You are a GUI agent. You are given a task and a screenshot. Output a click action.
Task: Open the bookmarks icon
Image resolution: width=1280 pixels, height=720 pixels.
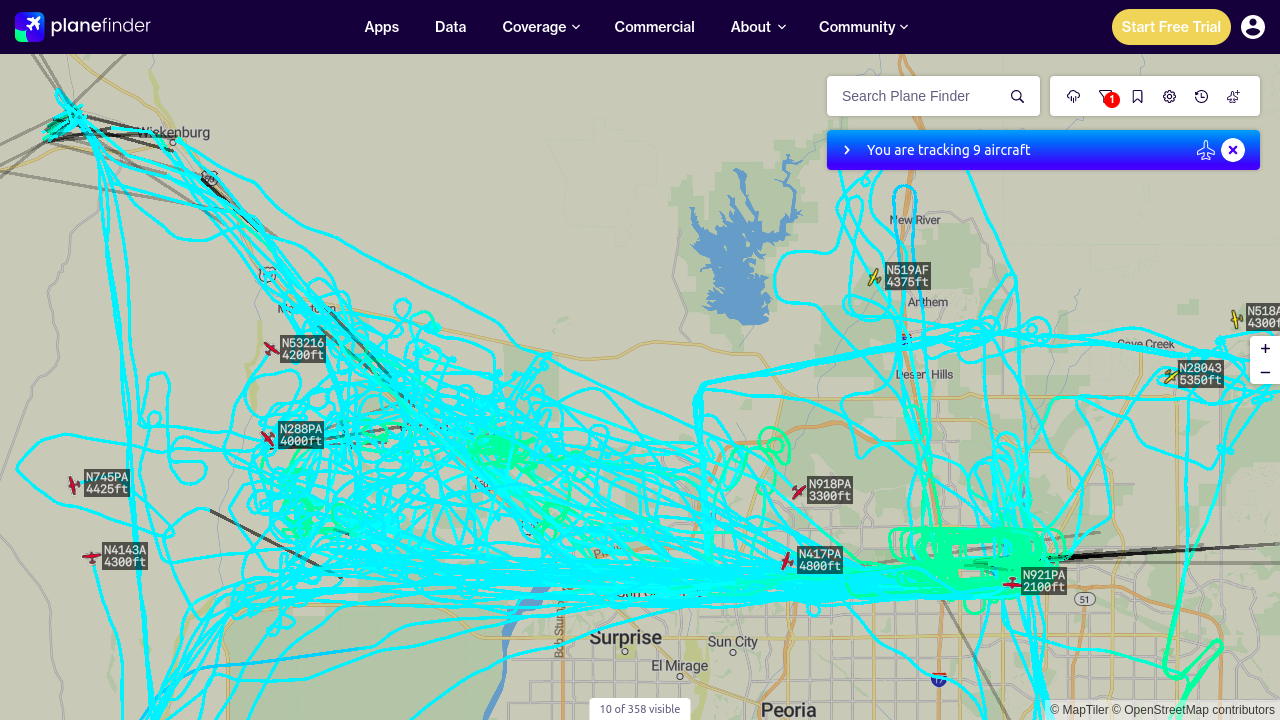(1138, 96)
